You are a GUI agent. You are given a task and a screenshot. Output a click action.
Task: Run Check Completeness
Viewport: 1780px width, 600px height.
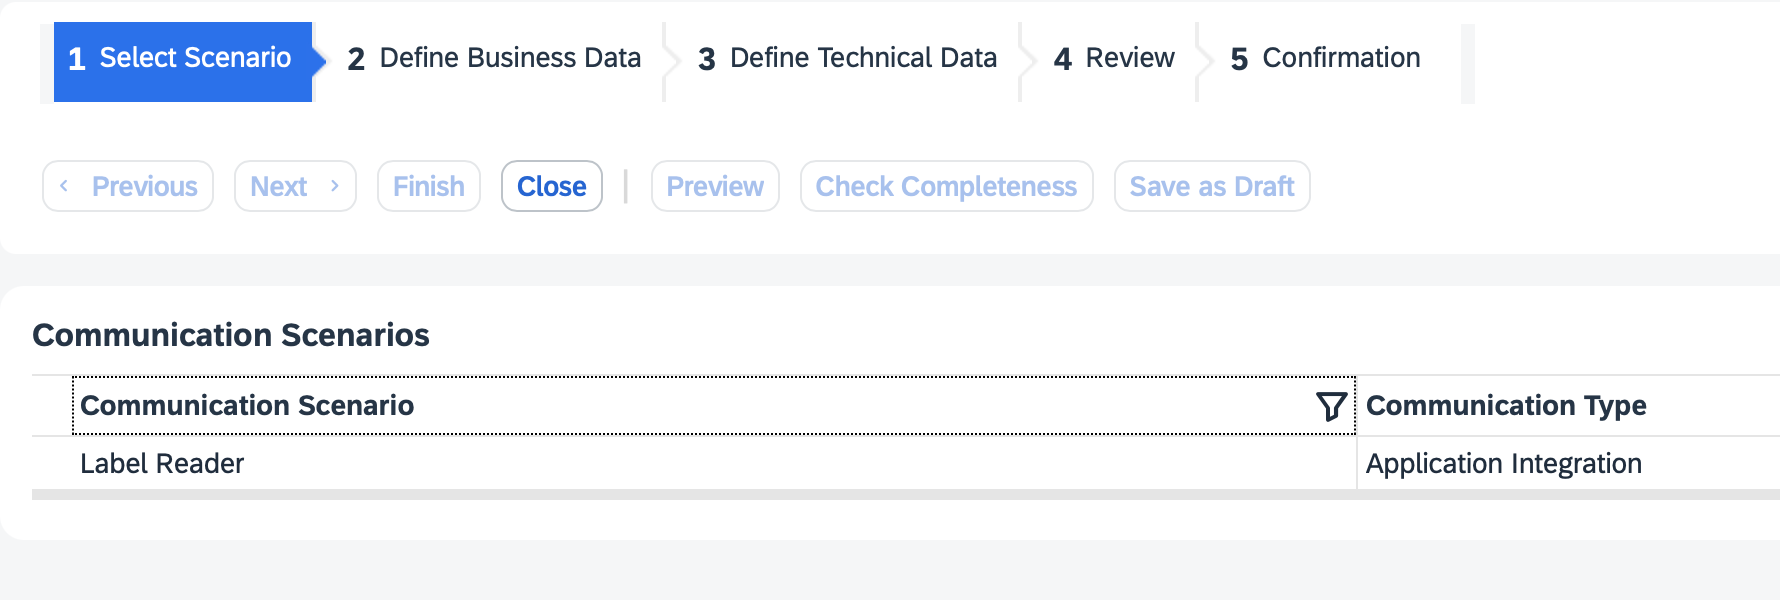[946, 187]
